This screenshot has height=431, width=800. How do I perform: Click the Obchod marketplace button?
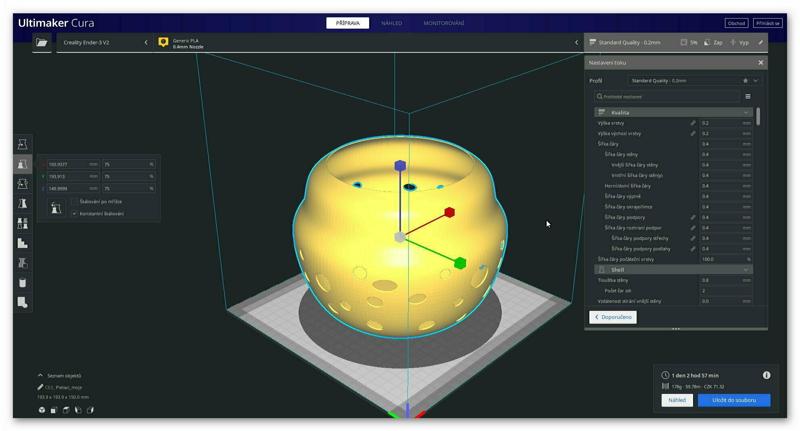pyautogui.click(x=736, y=23)
